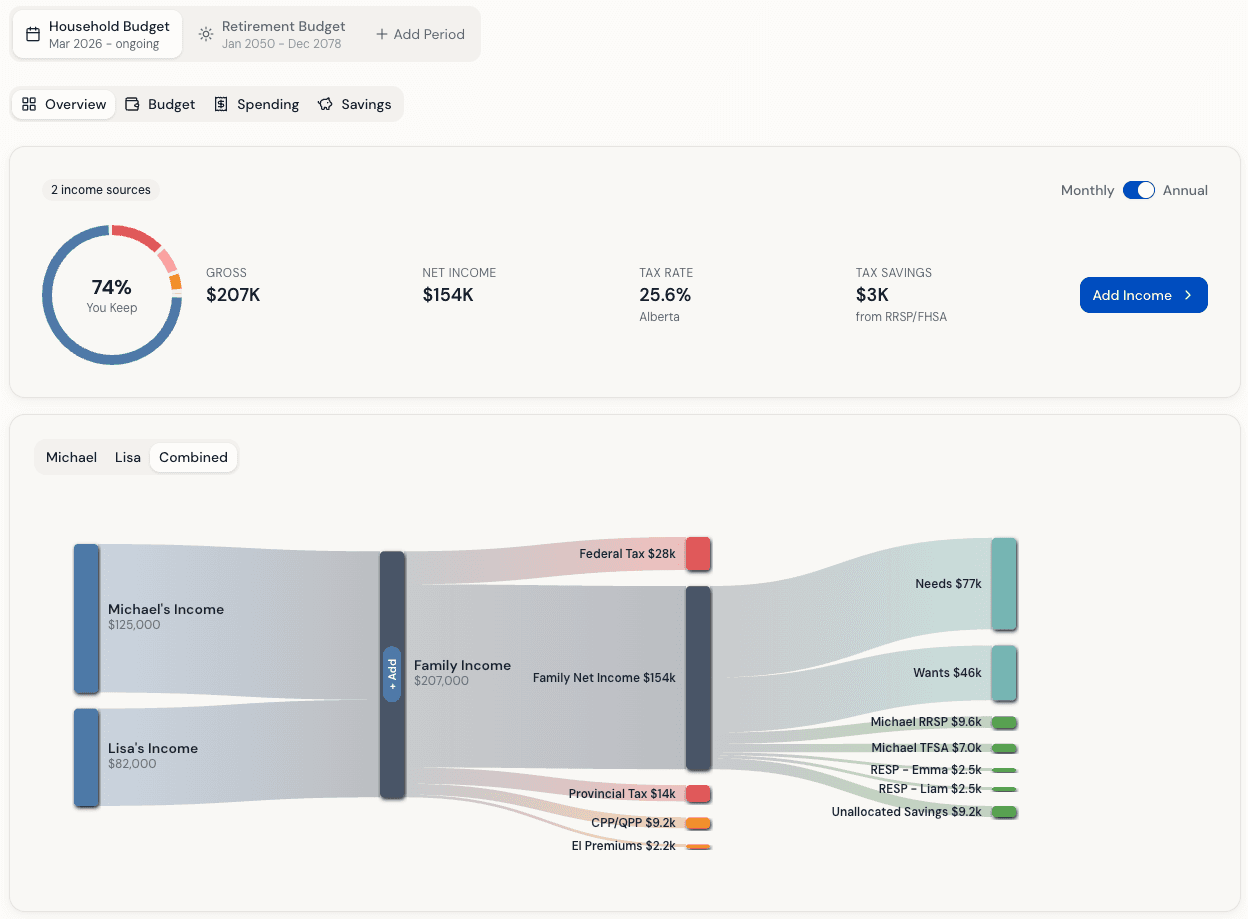
Task: Click the calendar icon on Household Budget period
Action: pyautogui.click(x=32, y=33)
